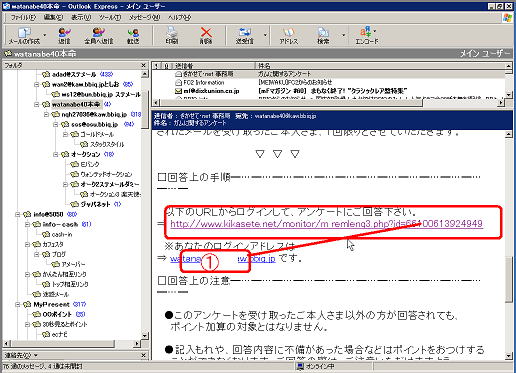Open the dropdown arrow next to 検索
The image size is (516, 373).
pyautogui.click(x=343, y=35)
